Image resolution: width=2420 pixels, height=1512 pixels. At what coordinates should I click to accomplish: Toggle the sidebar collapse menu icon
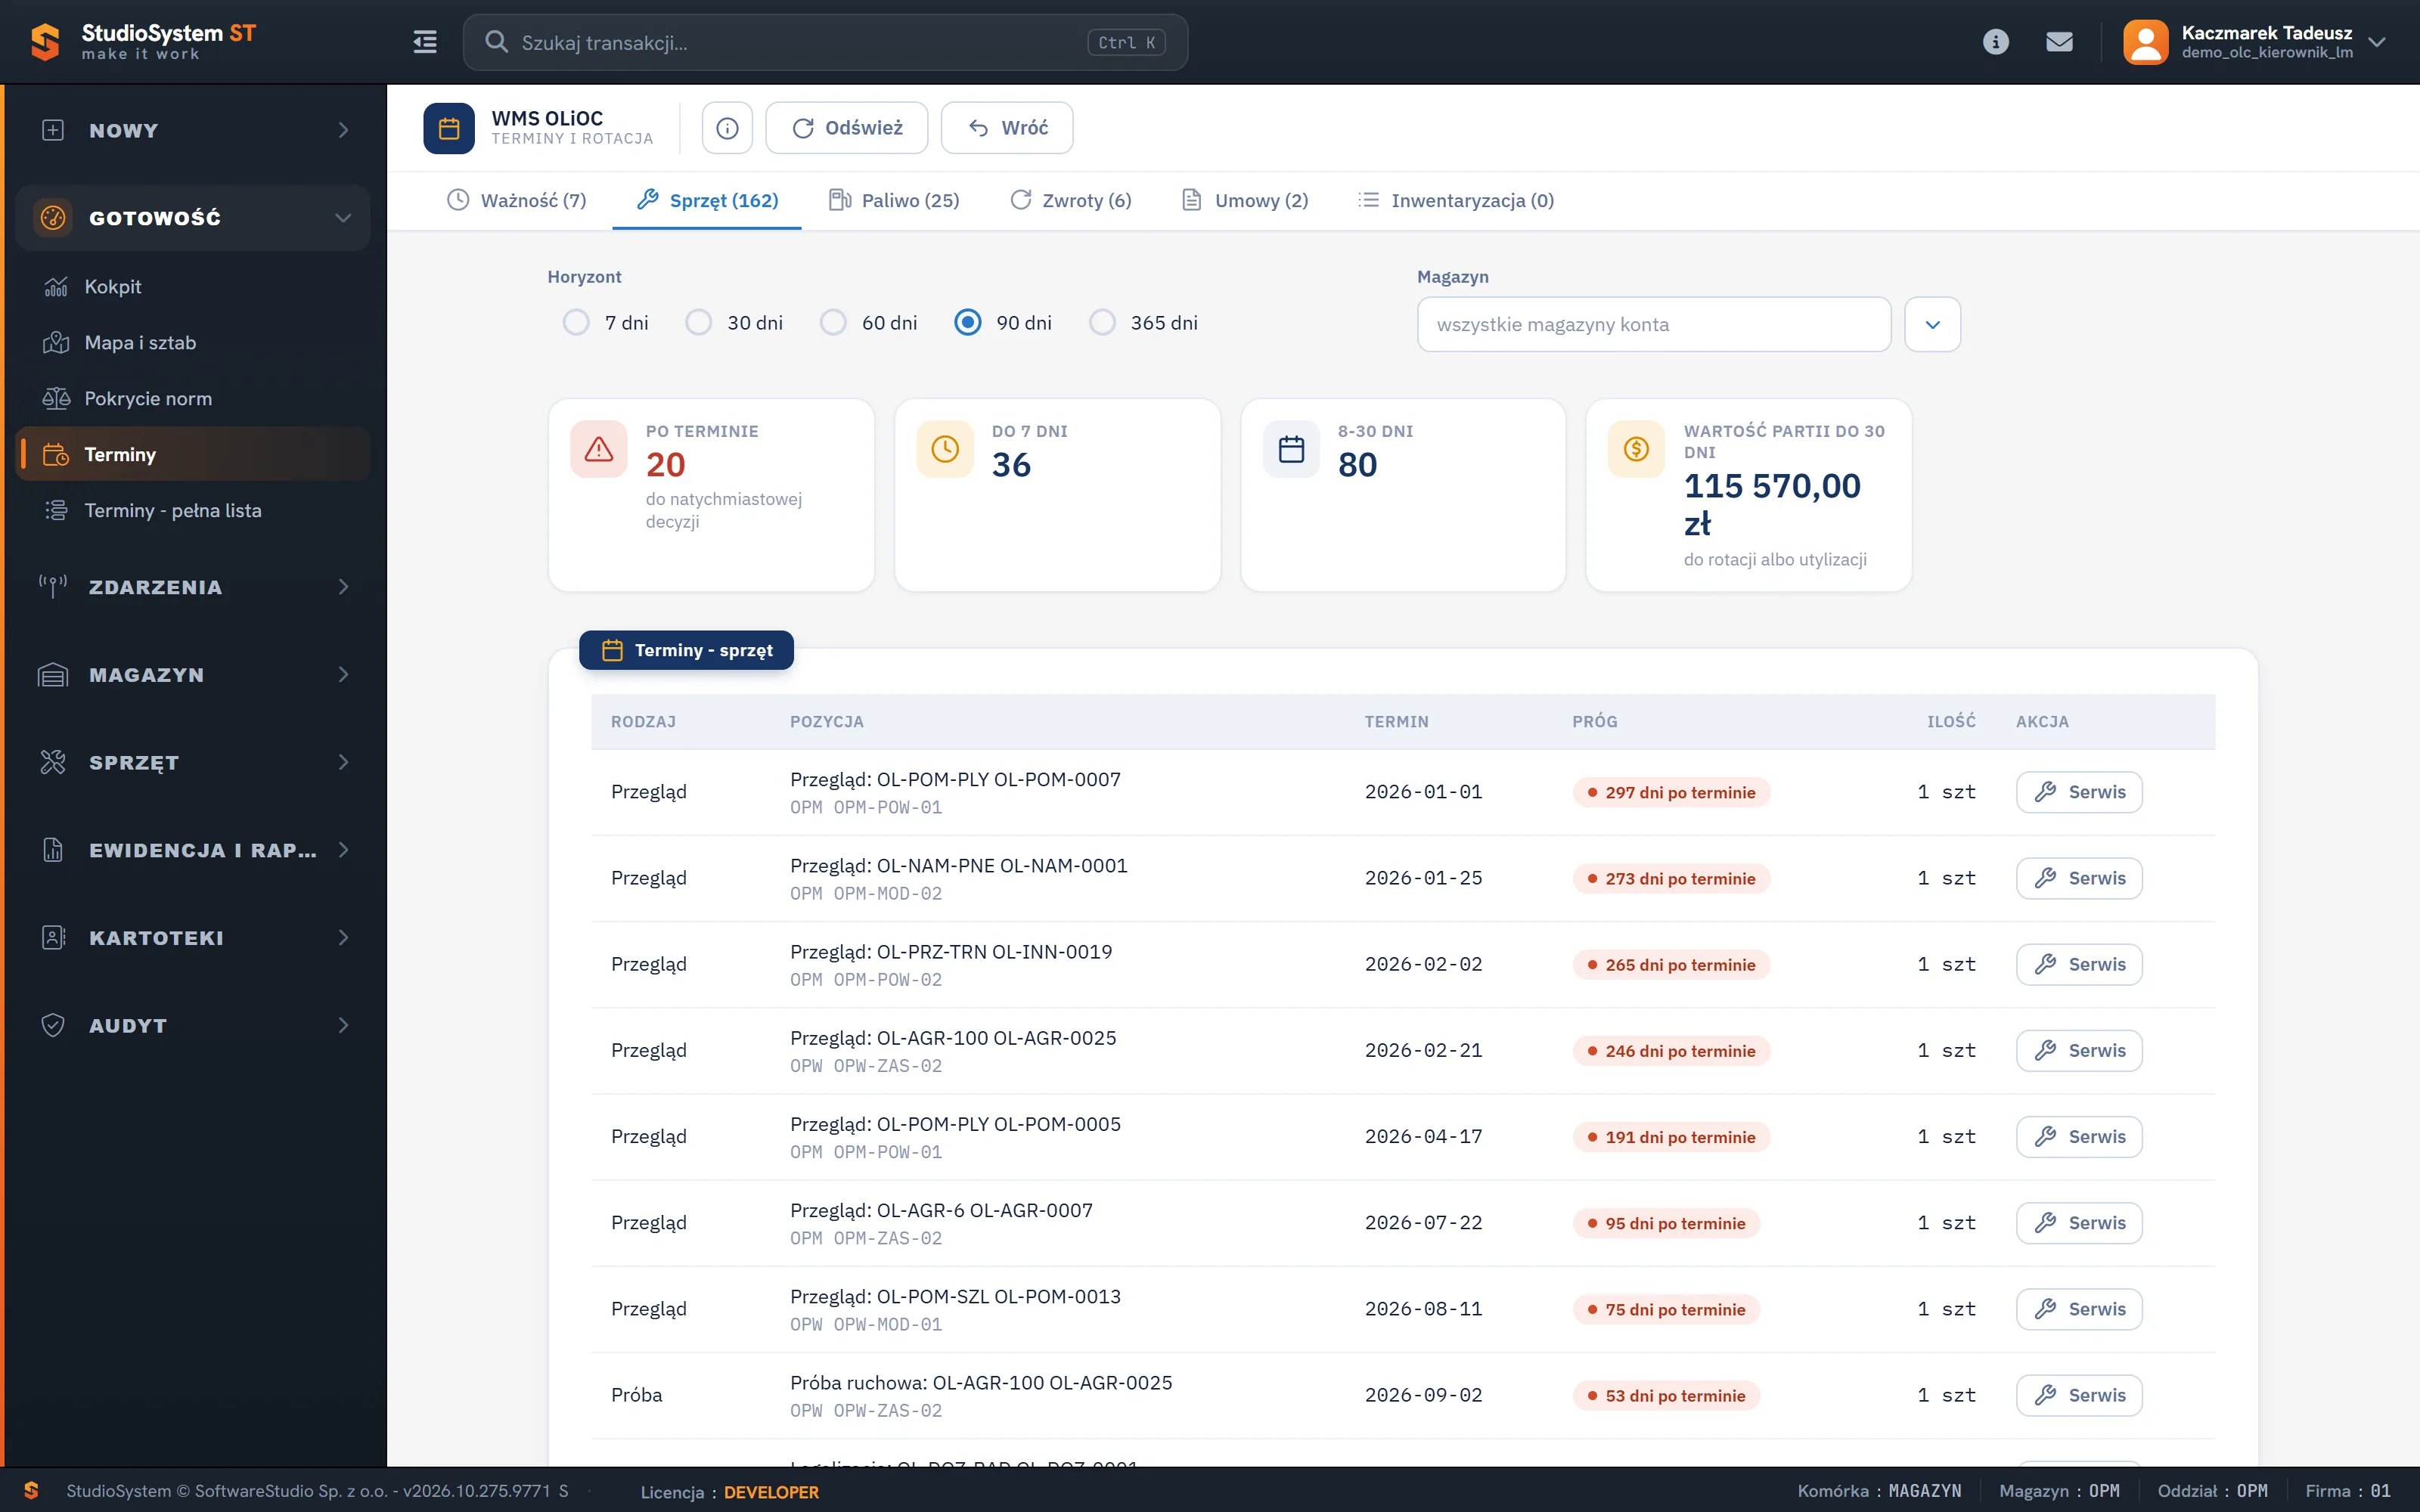click(x=425, y=42)
